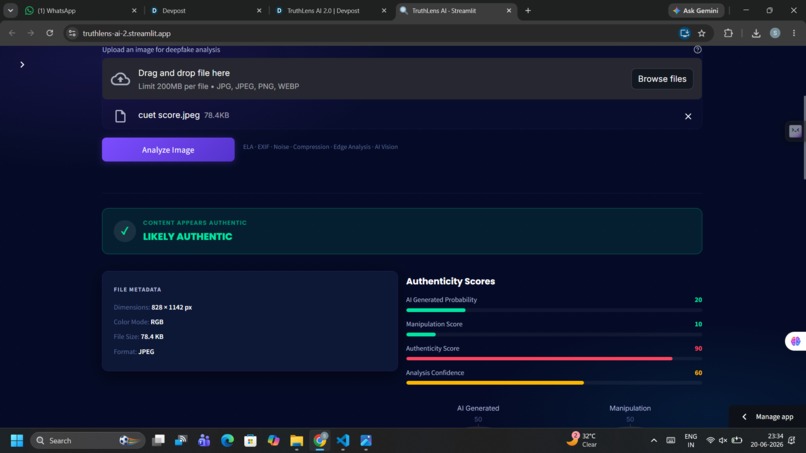Go back to previous page
806x453 pixels.
12,33
